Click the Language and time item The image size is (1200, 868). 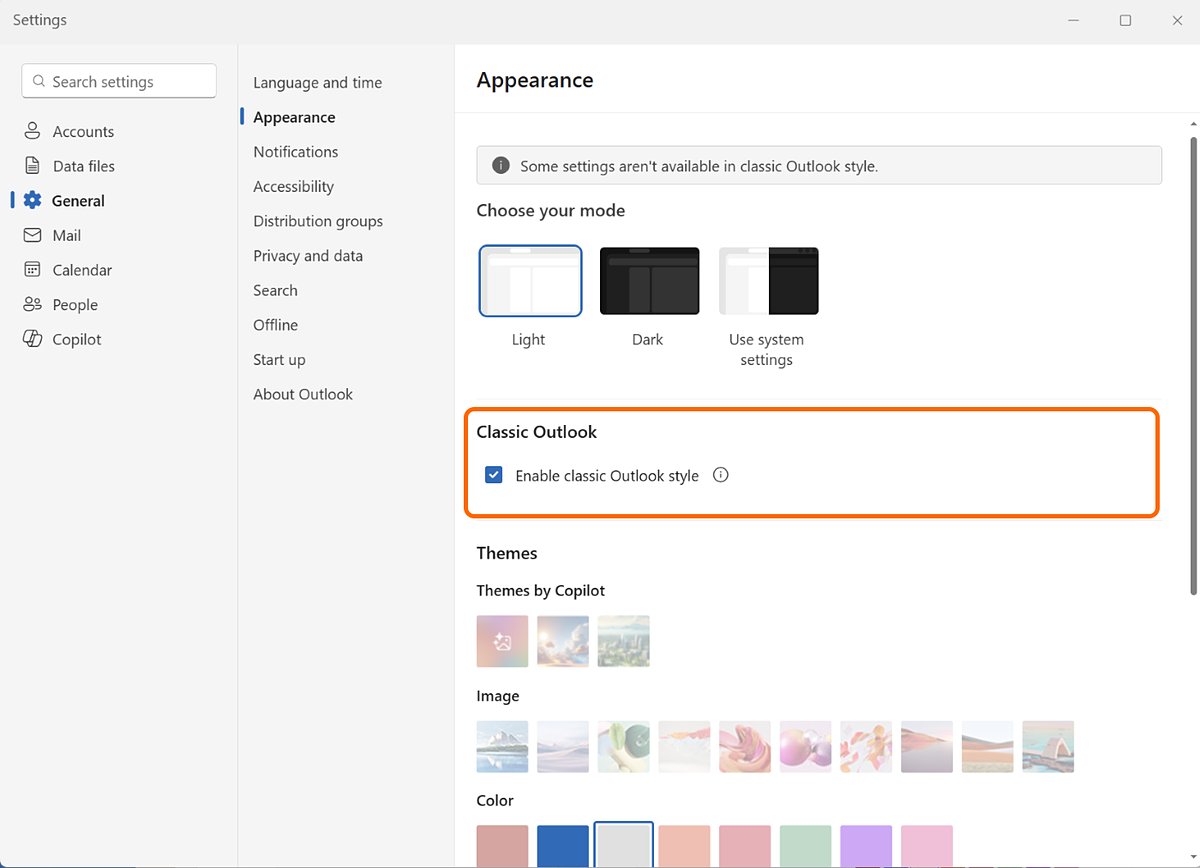coord(317,83)
